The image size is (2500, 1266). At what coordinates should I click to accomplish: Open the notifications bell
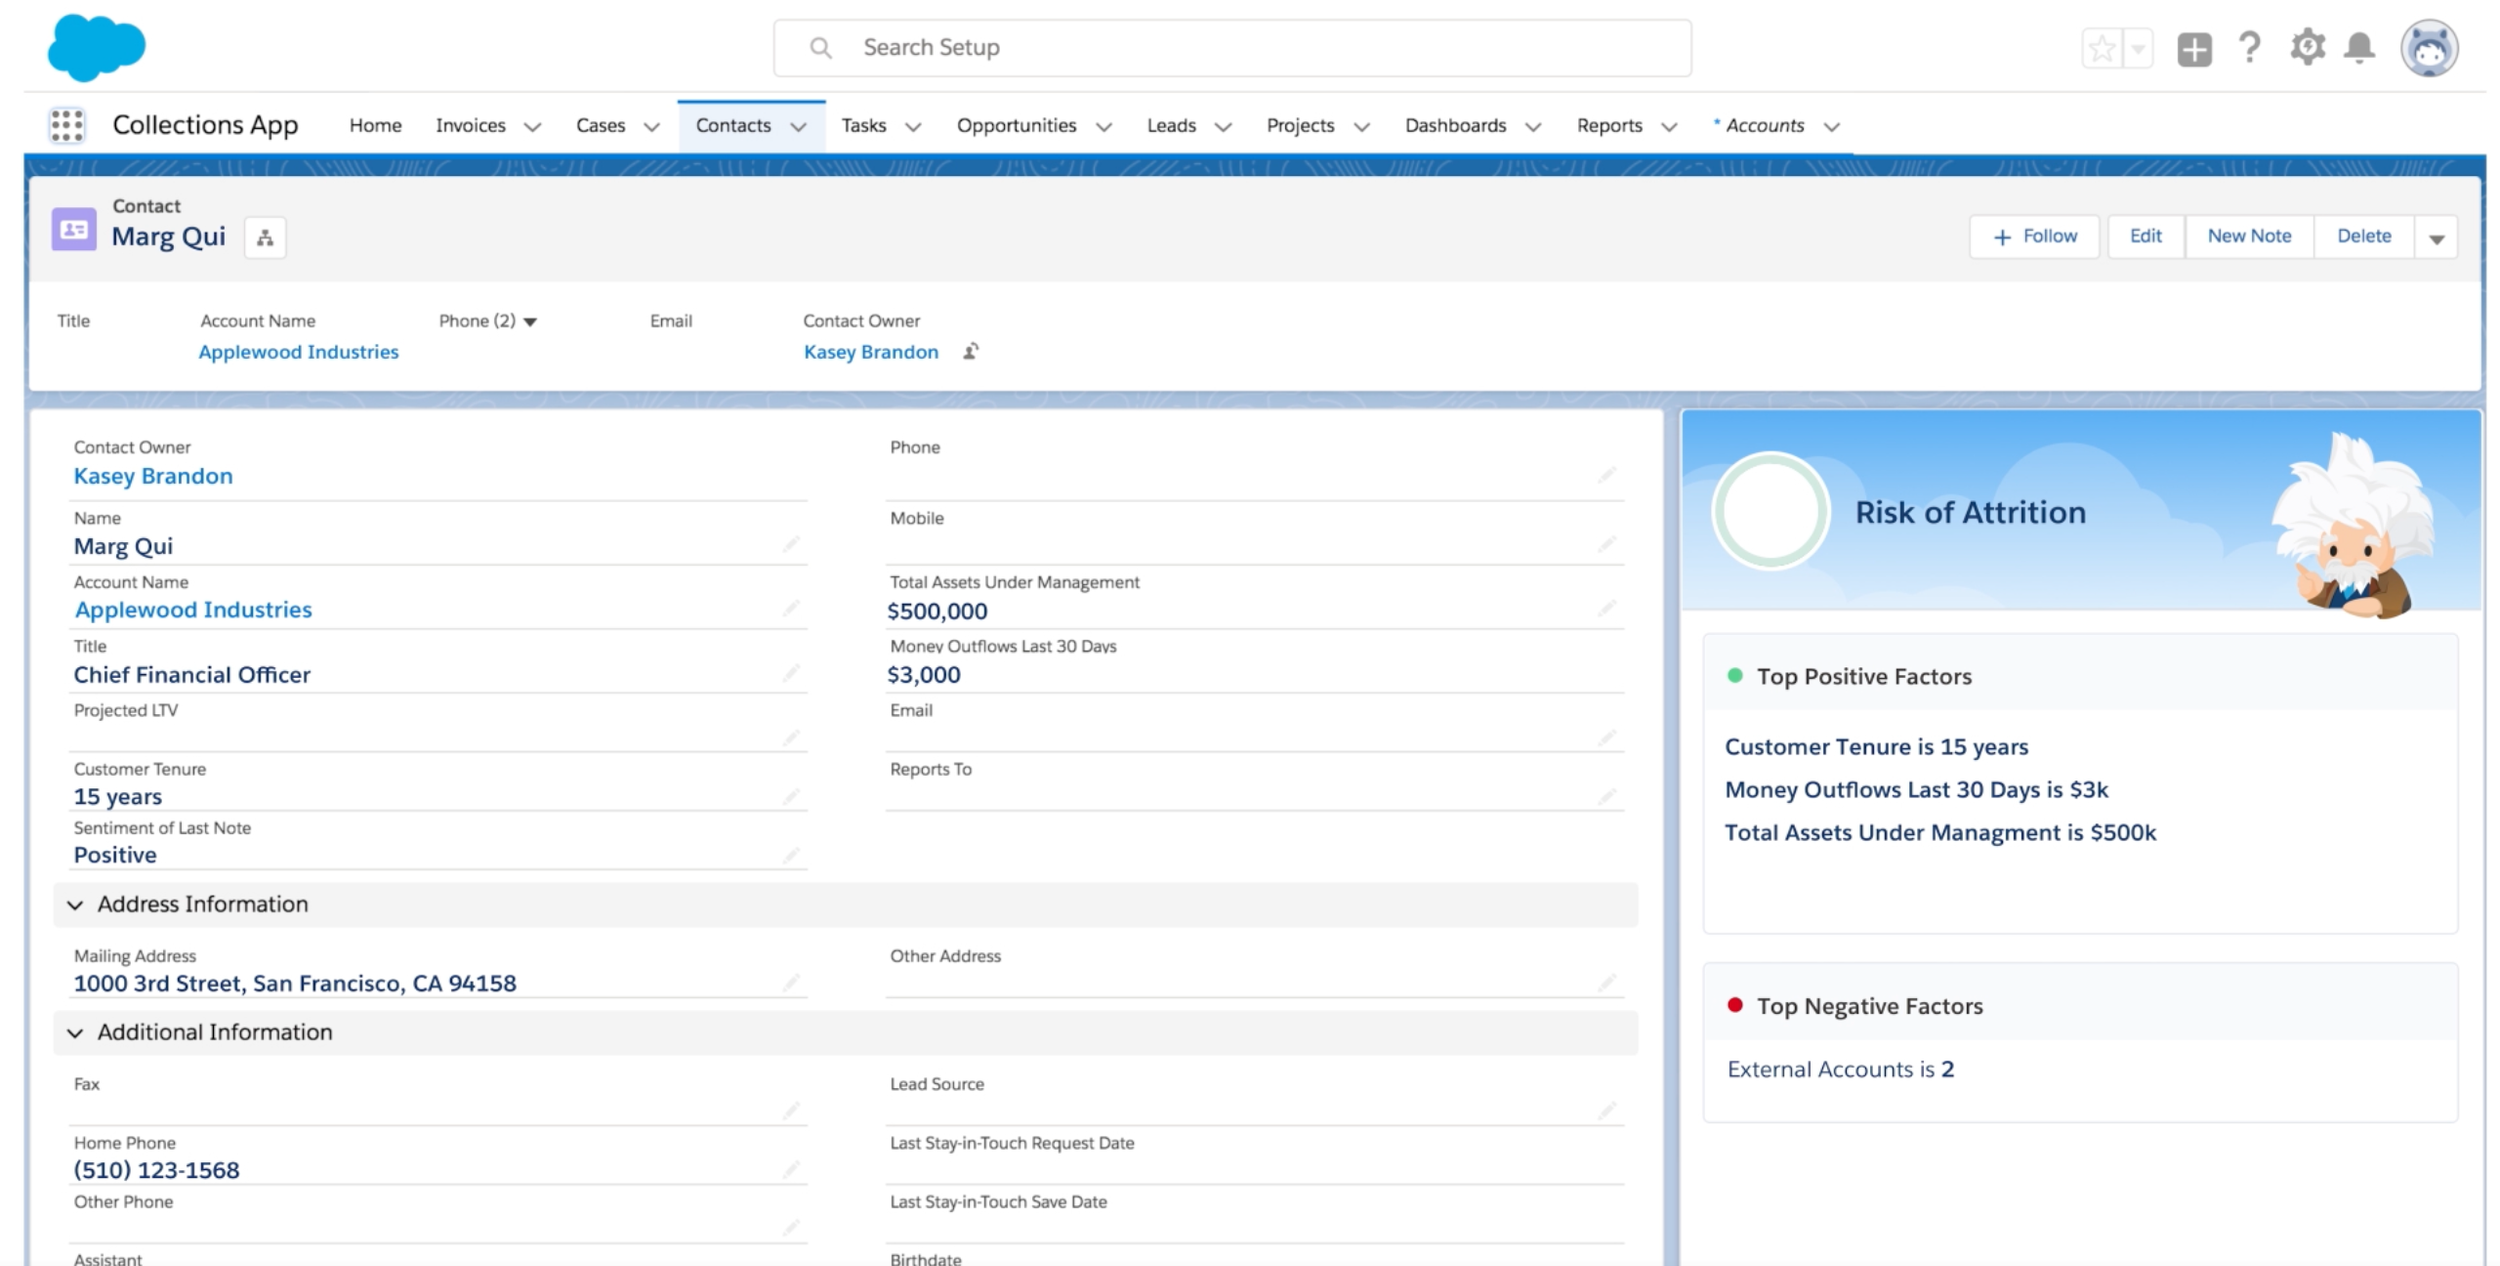pyautogui.click(x=2360, y=47)
